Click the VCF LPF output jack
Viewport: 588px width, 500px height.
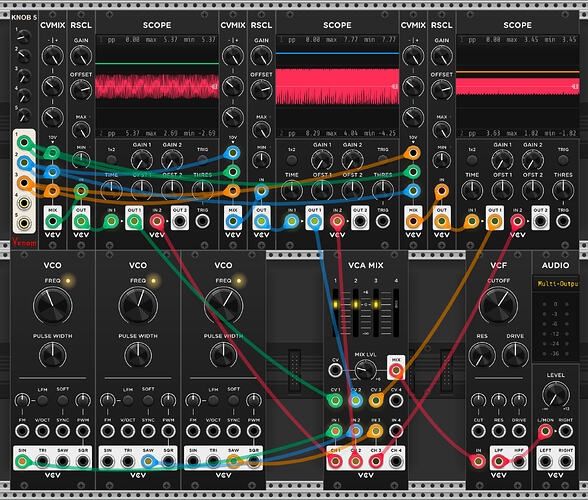(498, 461)
